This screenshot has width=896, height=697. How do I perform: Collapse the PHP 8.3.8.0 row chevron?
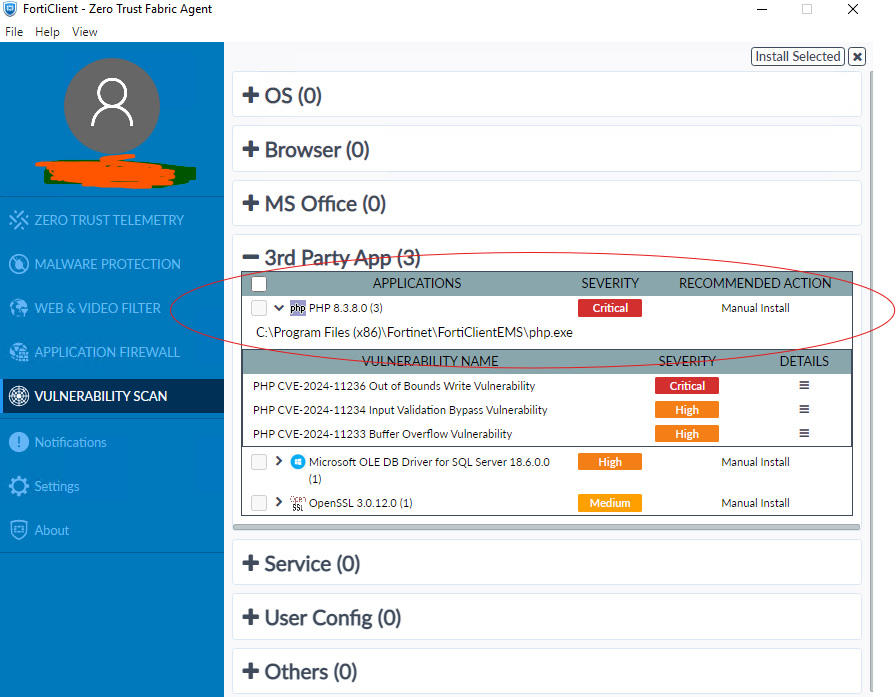click(279, 308)
